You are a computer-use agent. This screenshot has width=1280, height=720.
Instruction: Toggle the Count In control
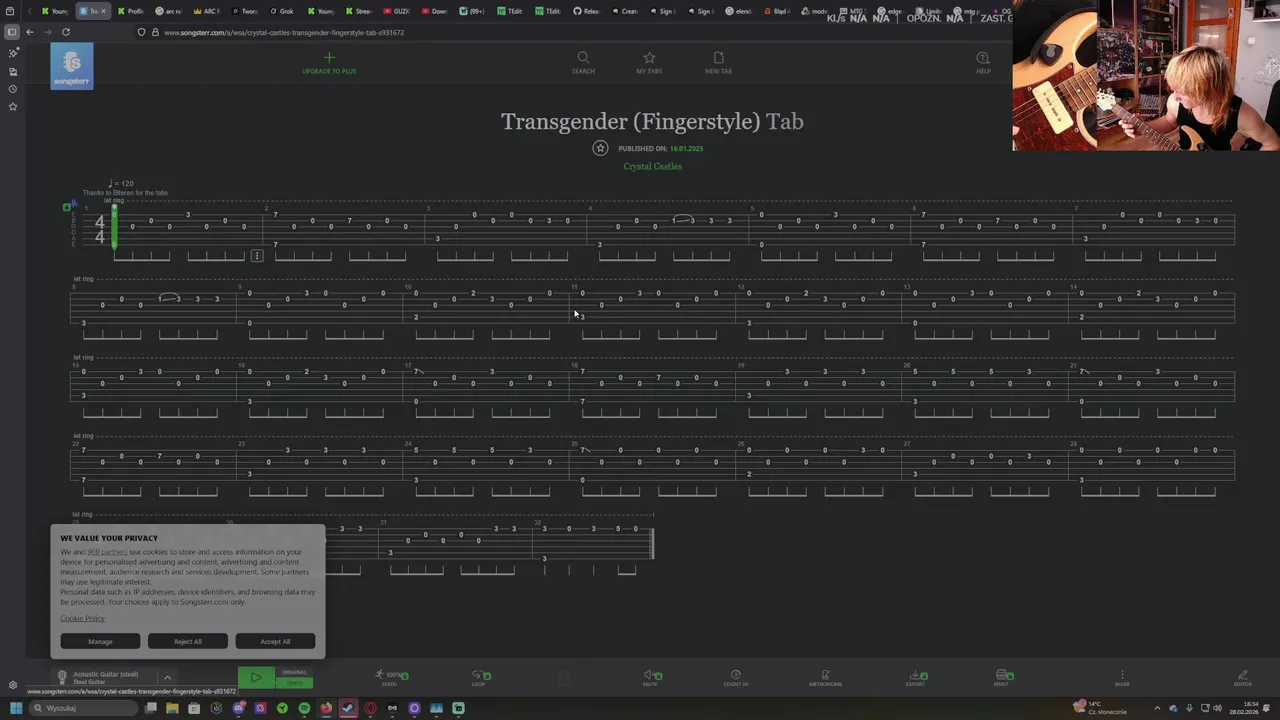(x=736, y=678)
